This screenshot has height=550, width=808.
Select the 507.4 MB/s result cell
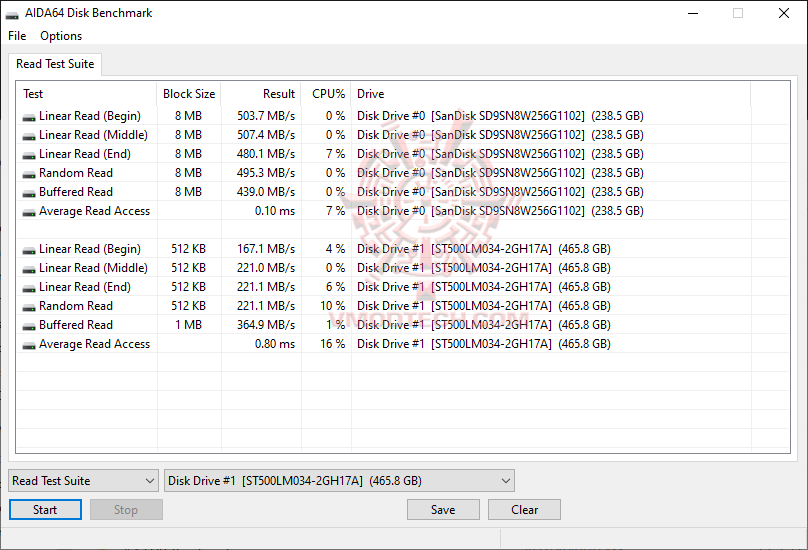click(266, 135)
